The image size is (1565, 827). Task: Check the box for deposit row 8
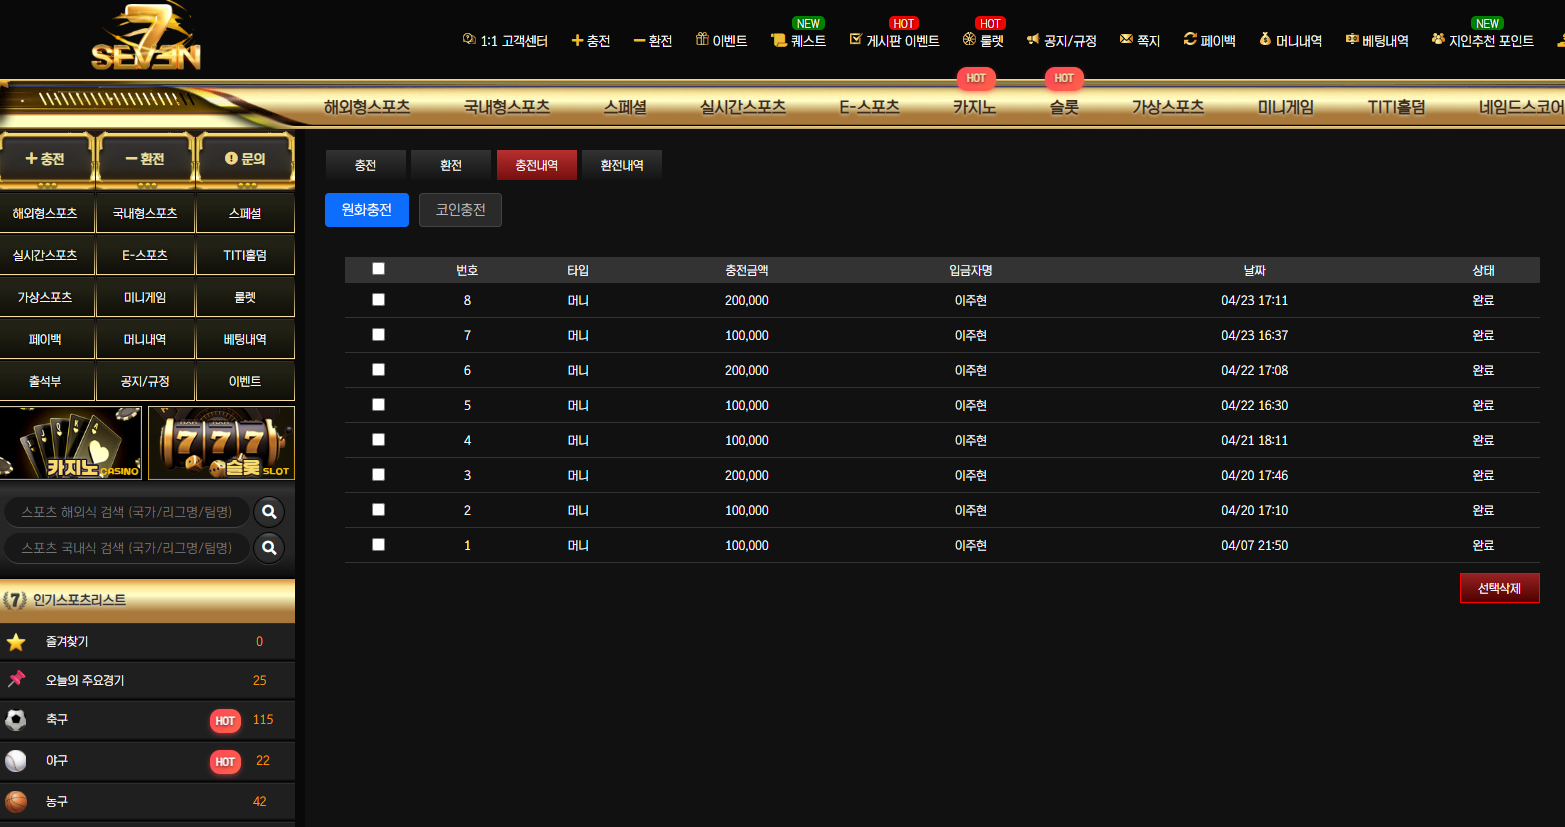click(378, 300)
